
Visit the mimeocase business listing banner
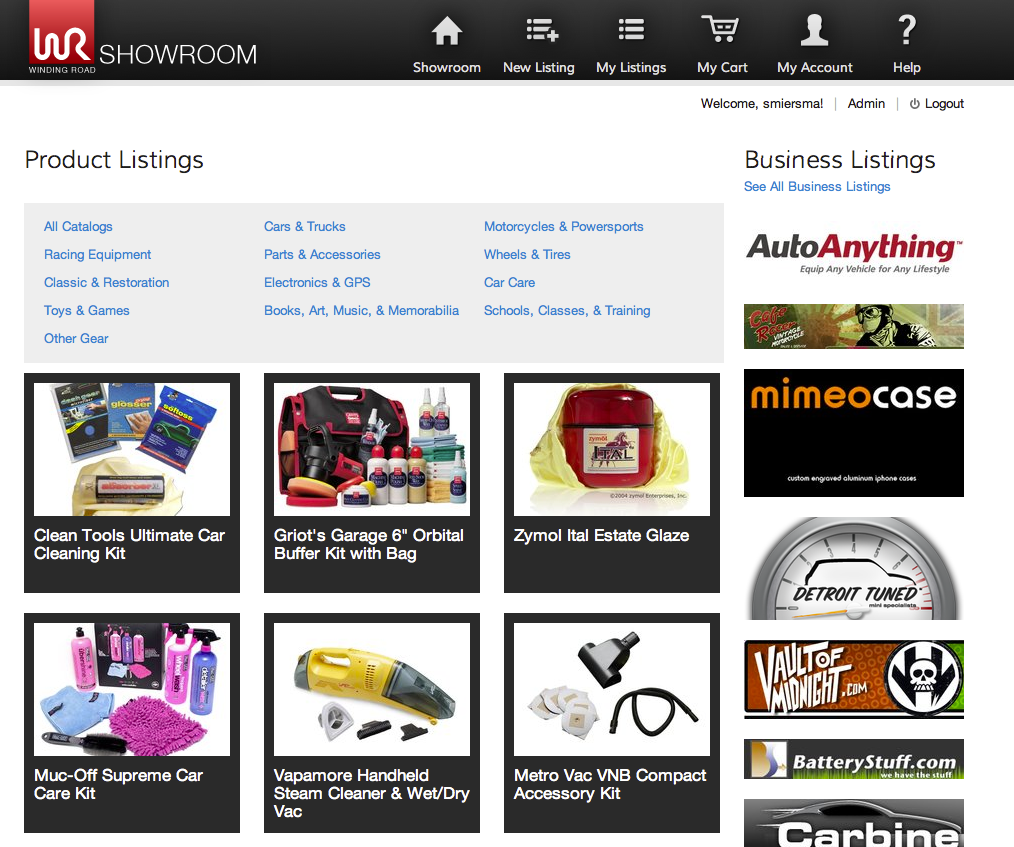tap(854, 433)
